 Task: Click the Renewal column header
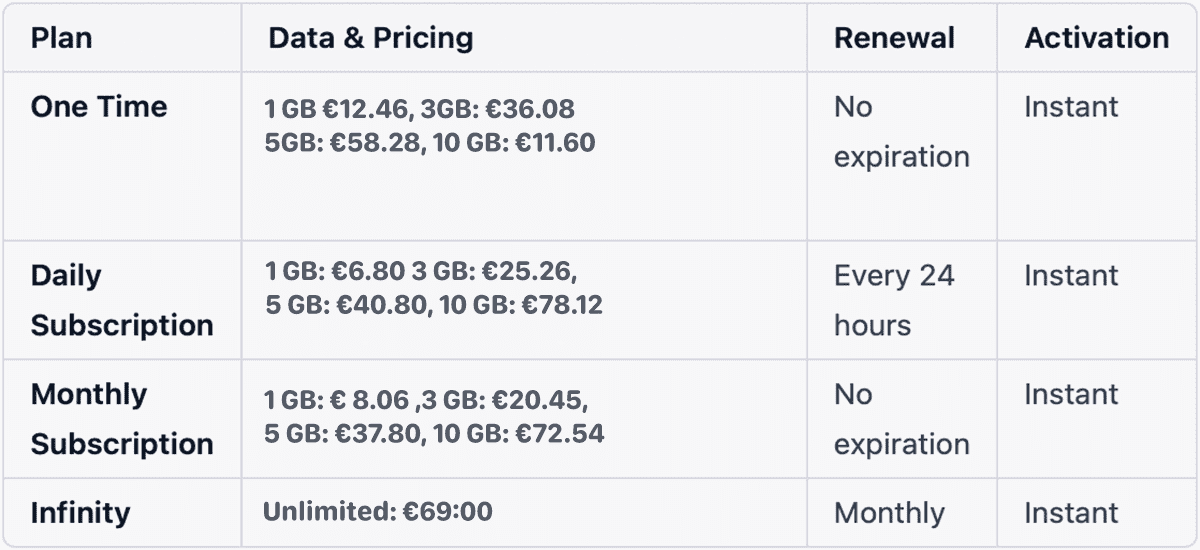pos(894,38)
